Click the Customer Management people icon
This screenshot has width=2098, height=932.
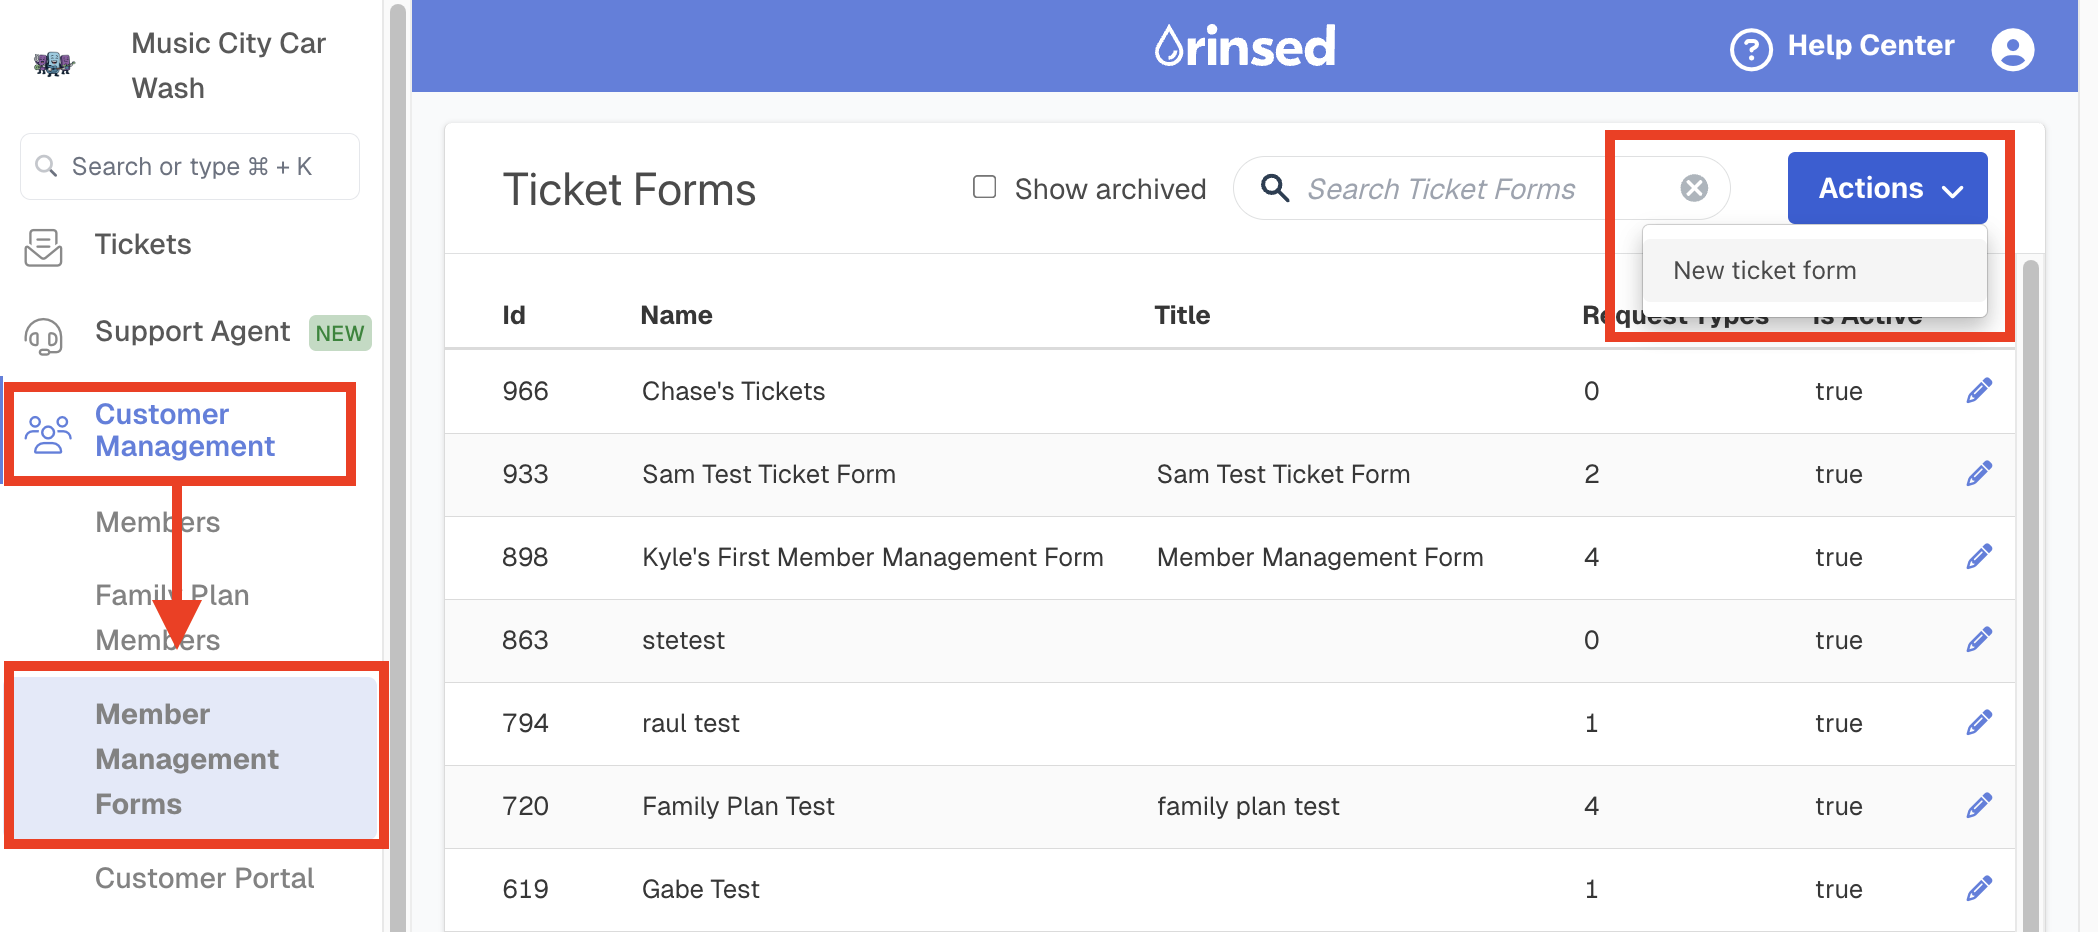click(x=48, y=433)
